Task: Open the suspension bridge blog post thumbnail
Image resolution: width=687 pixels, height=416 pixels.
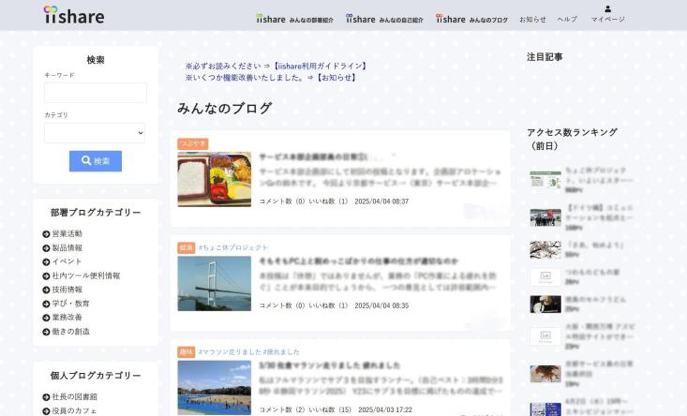Action: click(214, 283)
